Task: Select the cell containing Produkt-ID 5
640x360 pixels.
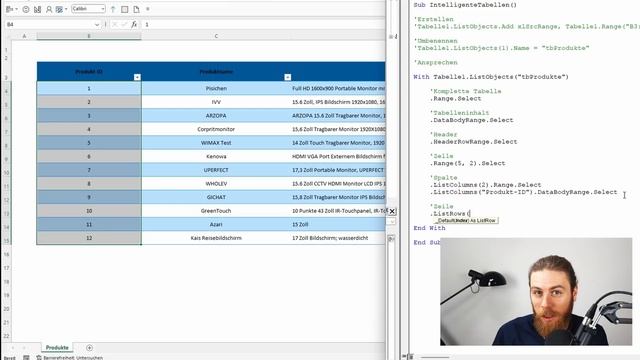Action: tap(89, 143)
